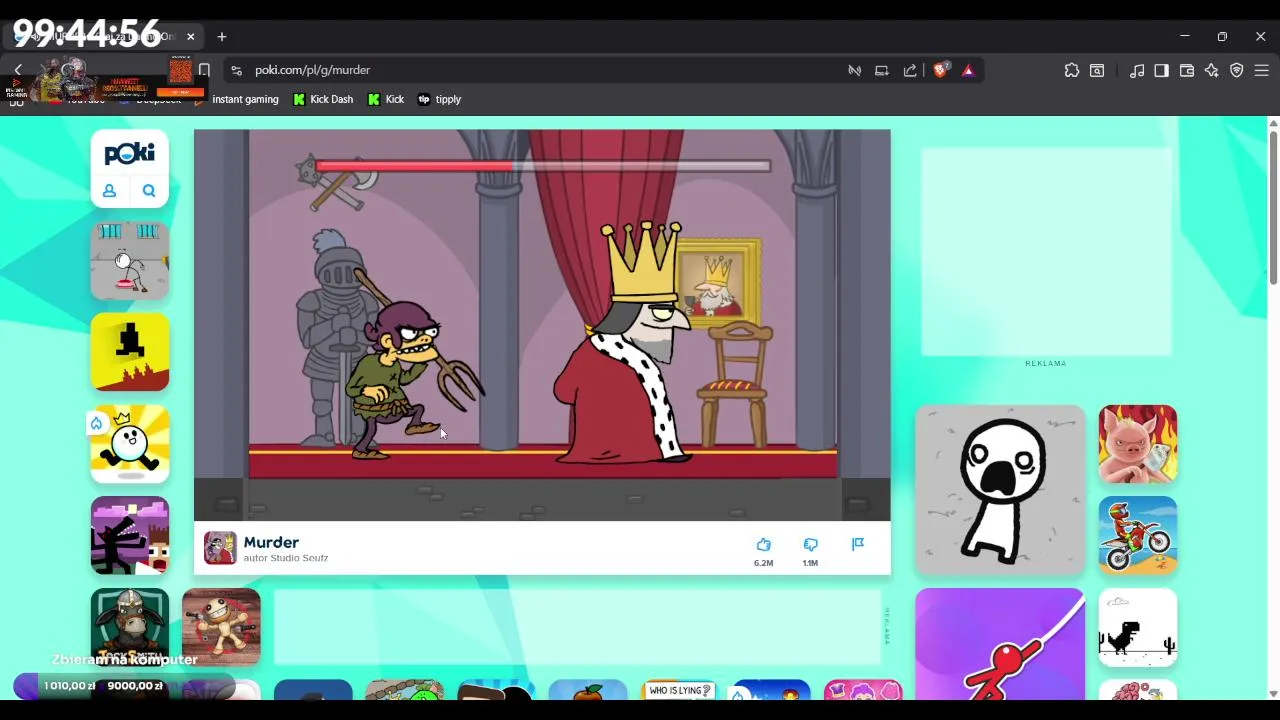Open the browser hamburger main menu
This screenshot has width=1280, height=720.
pos(1262,70)
